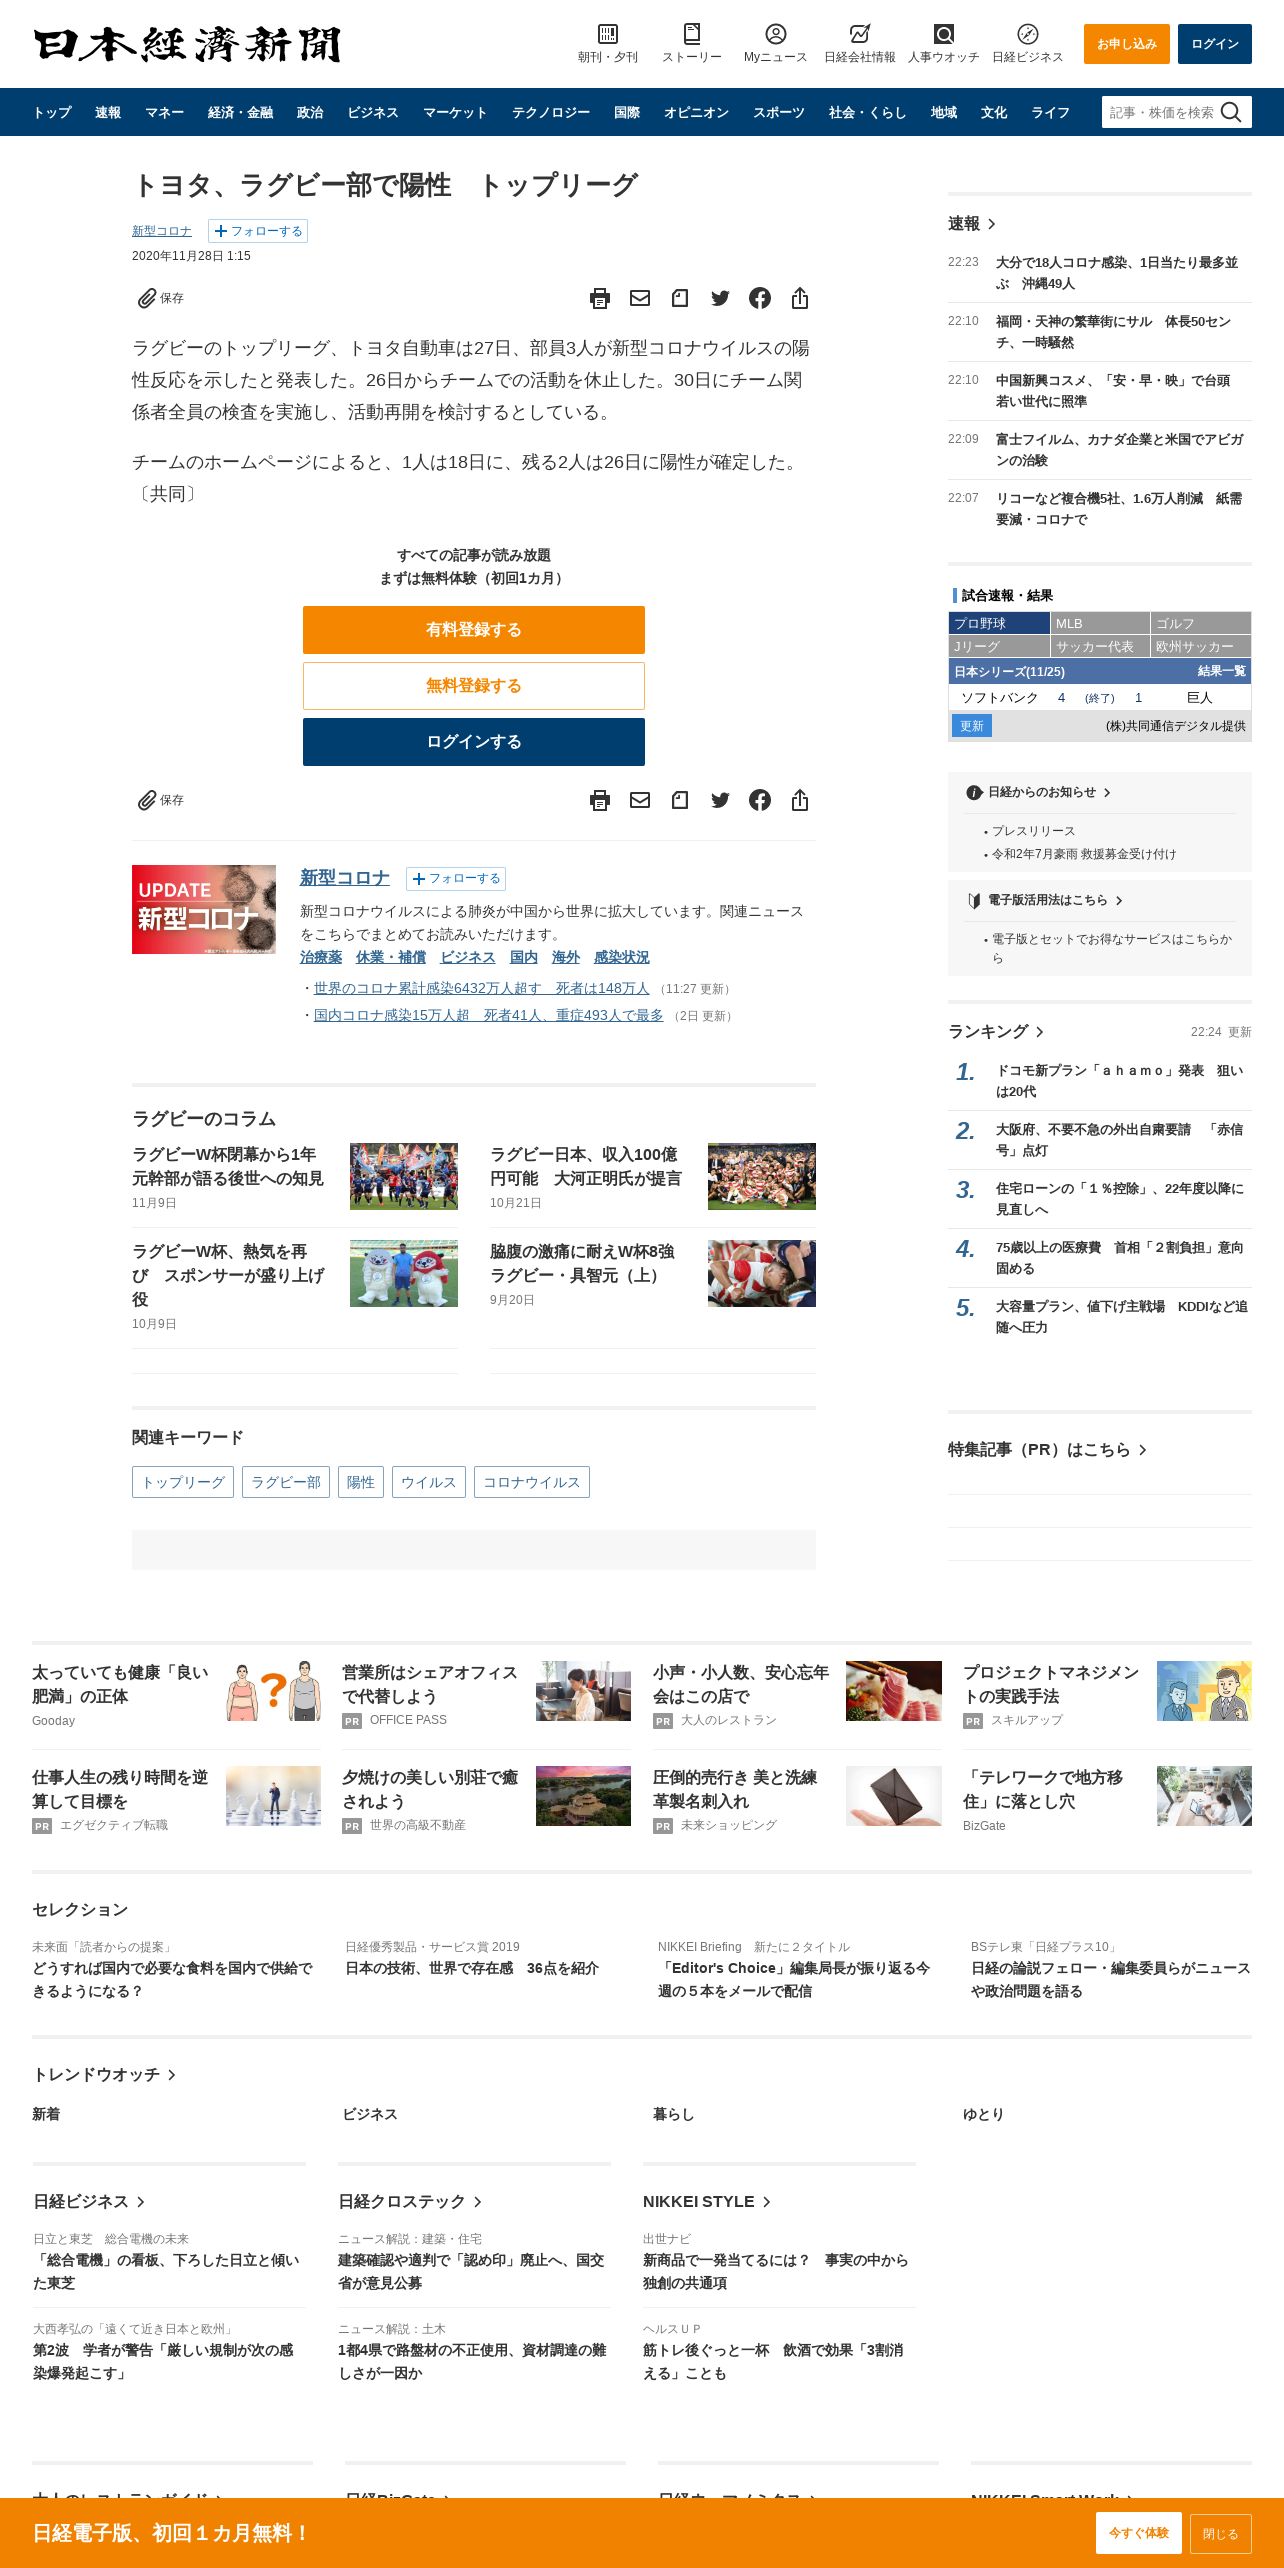The image size is (1284, 2568).
Task: Open the 日経会社情報 chart icon
Action: pos(859,33)
